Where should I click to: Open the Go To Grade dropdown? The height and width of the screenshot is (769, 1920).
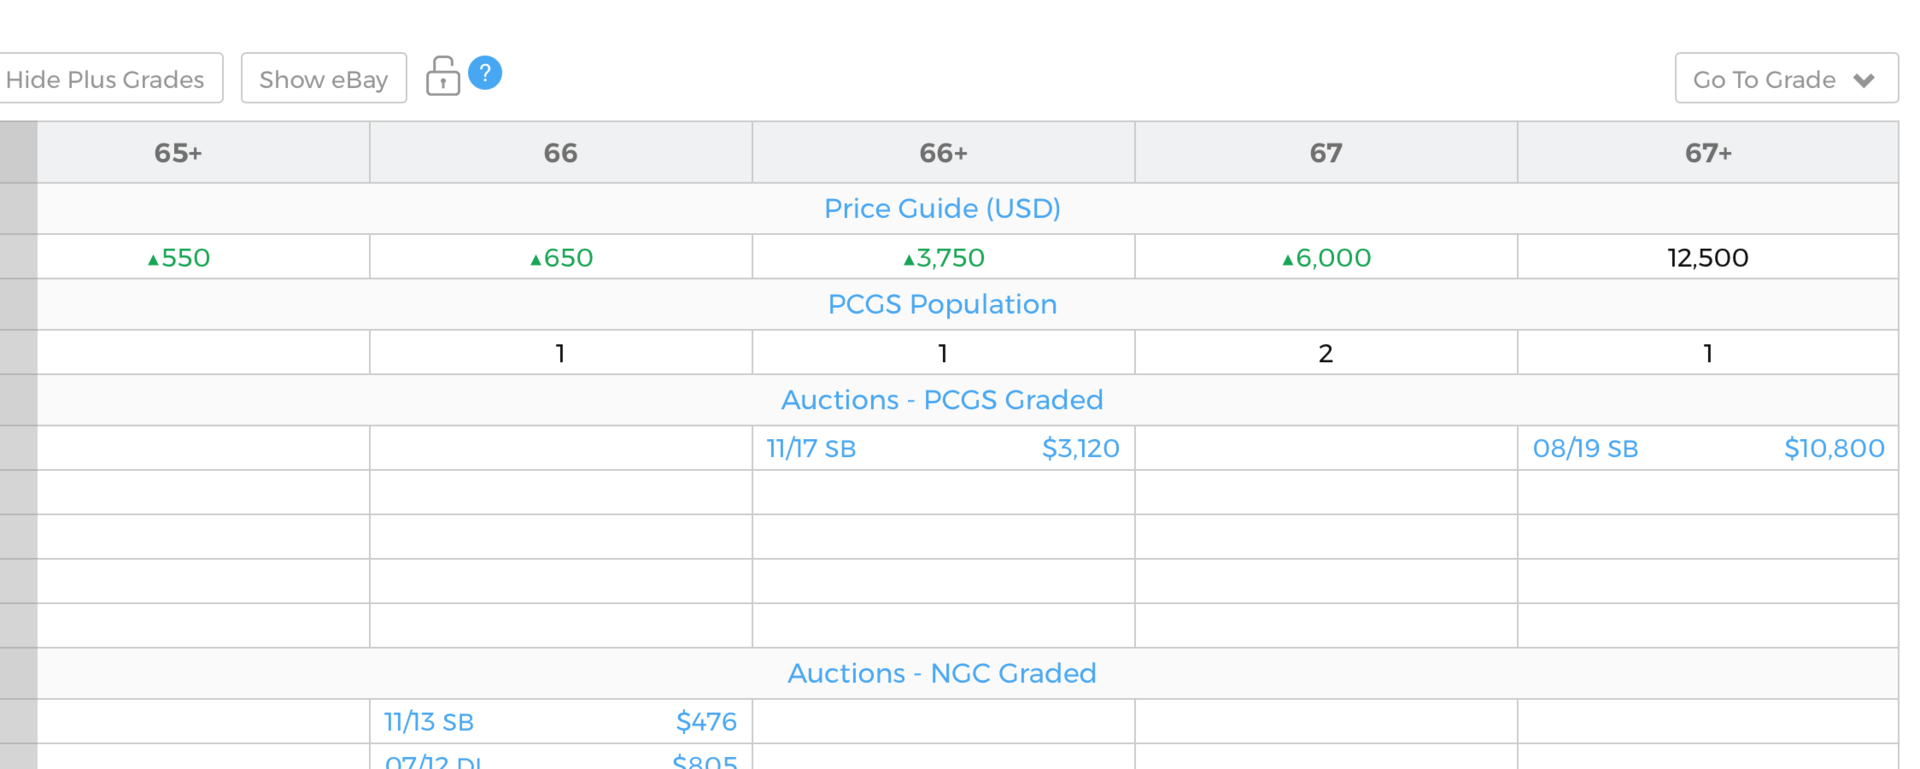1786,79
